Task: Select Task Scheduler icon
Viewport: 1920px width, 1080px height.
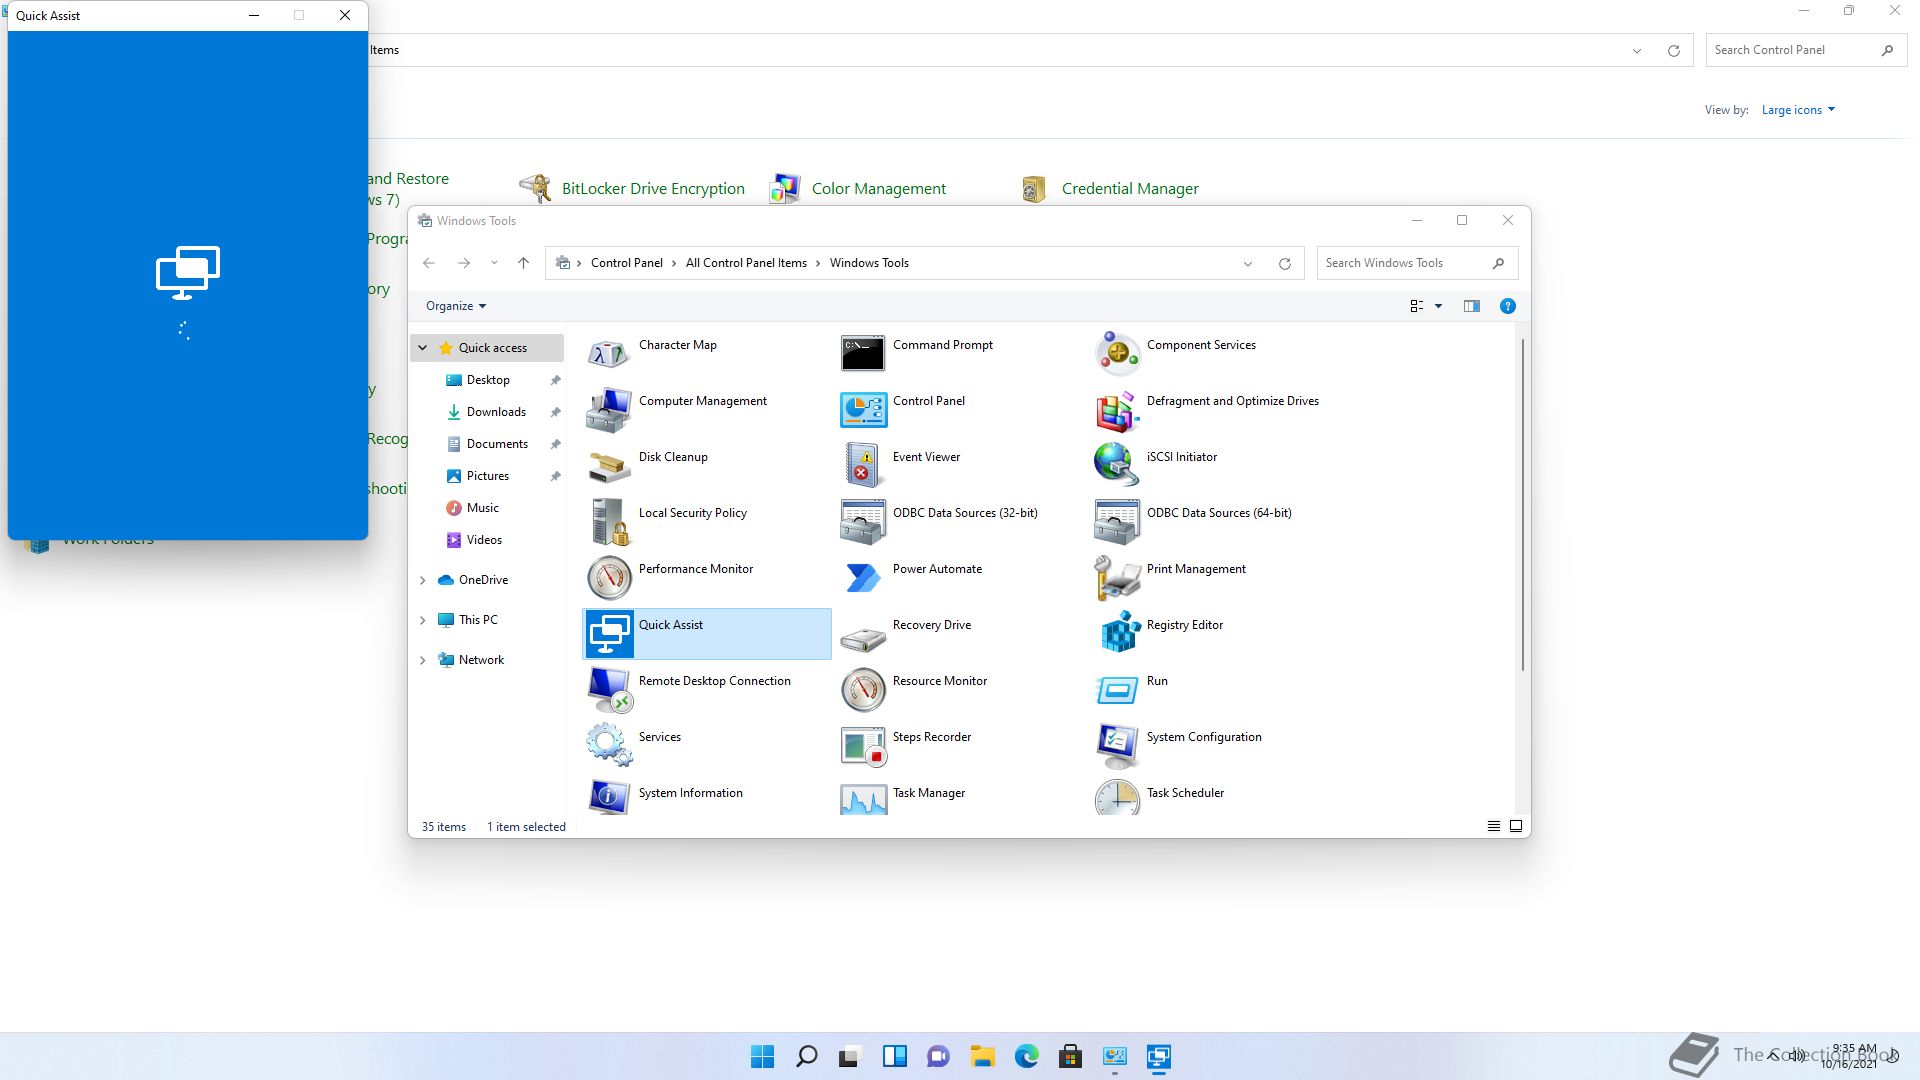Action: (1117, 797)
